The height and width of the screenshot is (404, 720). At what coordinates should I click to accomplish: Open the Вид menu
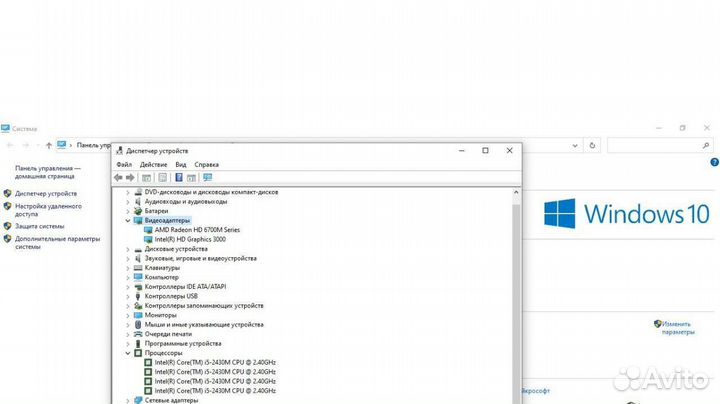coord(180,164)
